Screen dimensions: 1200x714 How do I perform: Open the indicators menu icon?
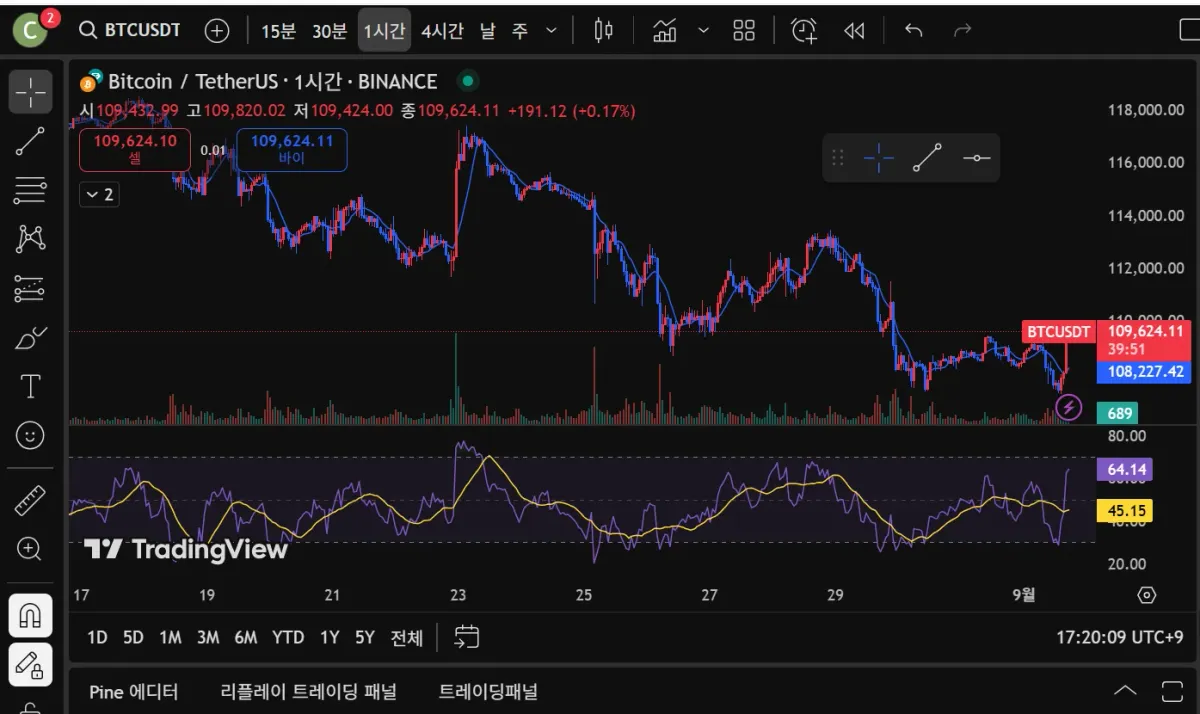click(665, 31)
